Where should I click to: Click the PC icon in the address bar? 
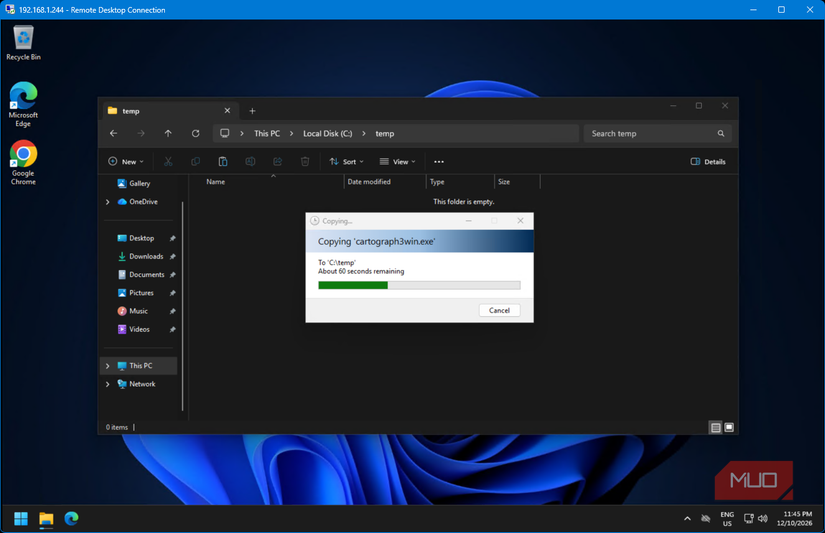click(225, 133)
